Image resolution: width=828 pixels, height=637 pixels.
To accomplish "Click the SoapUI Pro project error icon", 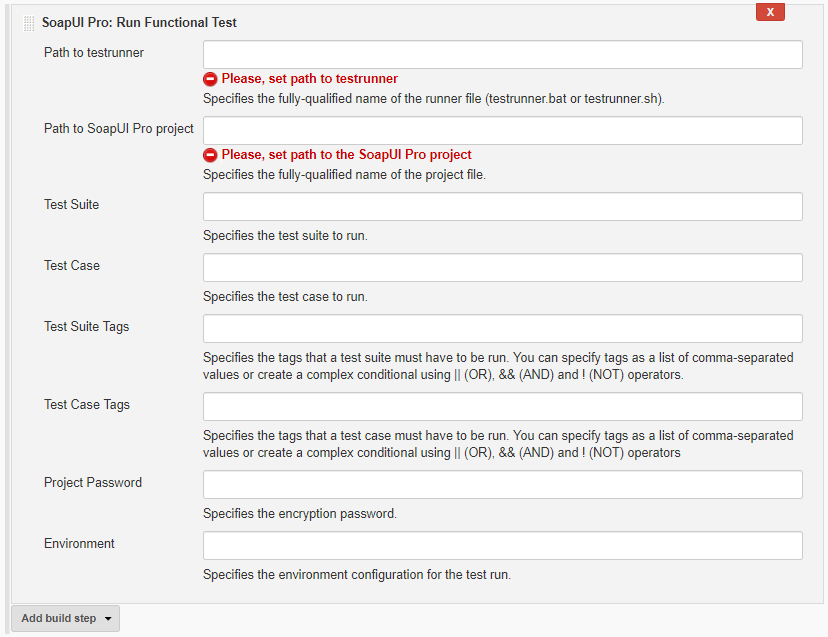I will [210, 155].
